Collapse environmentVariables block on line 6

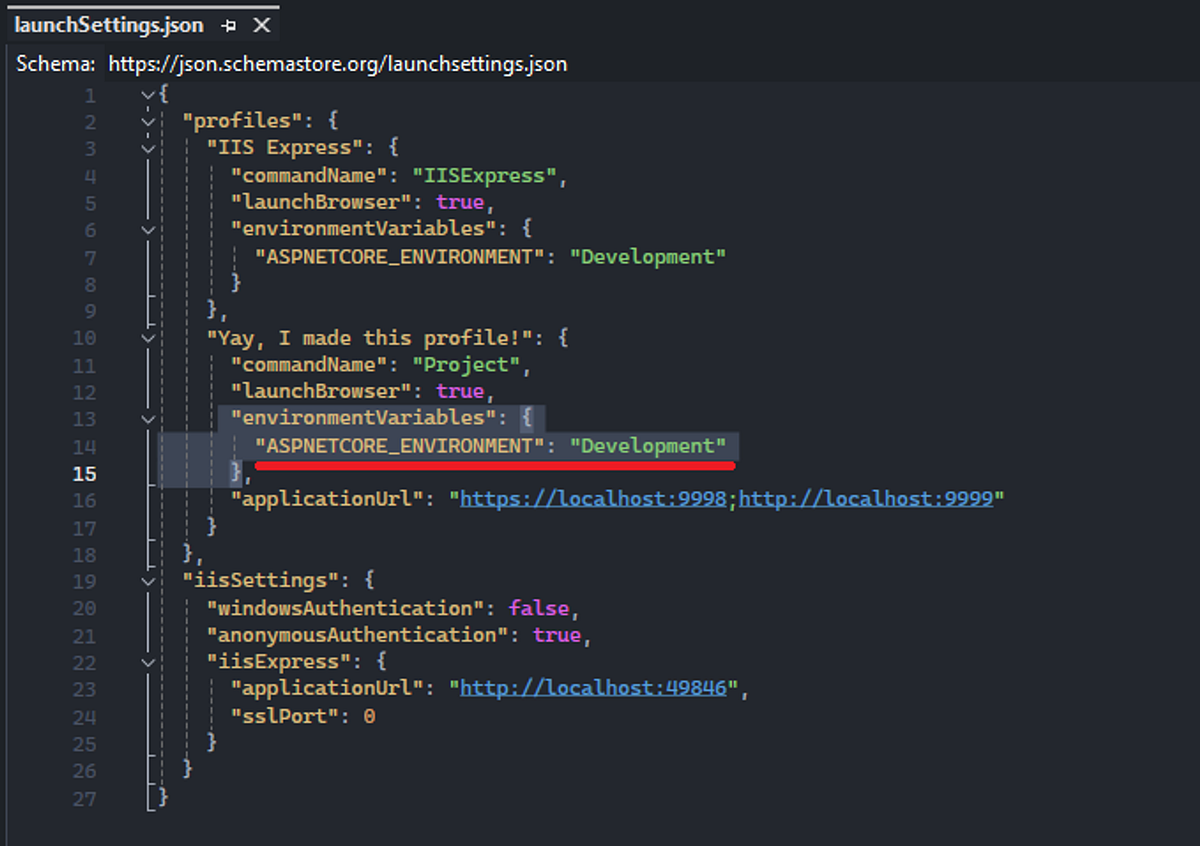pos(149,229)
